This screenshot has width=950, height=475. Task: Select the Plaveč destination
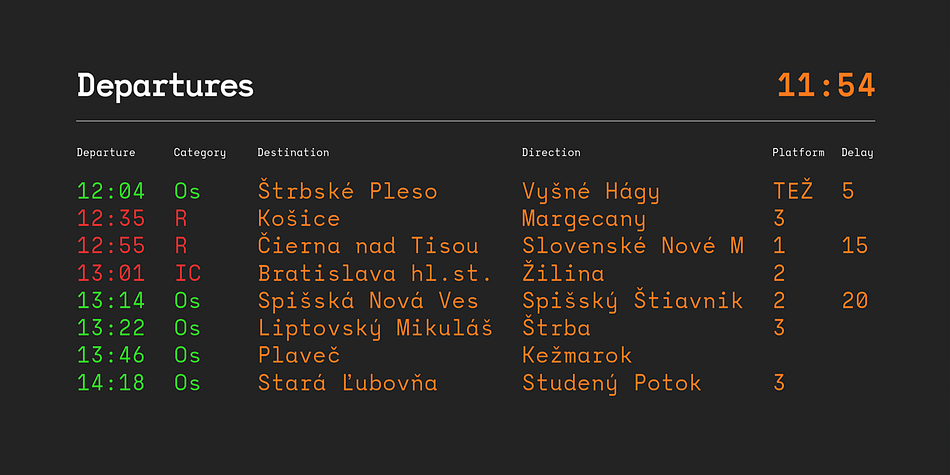click(x=299, y=354)
